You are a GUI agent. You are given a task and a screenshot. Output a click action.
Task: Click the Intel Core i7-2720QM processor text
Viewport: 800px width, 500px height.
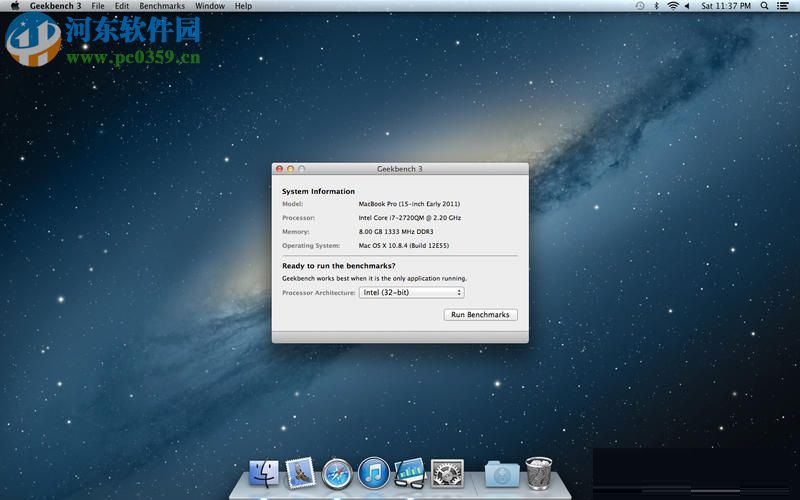(410, 218)
